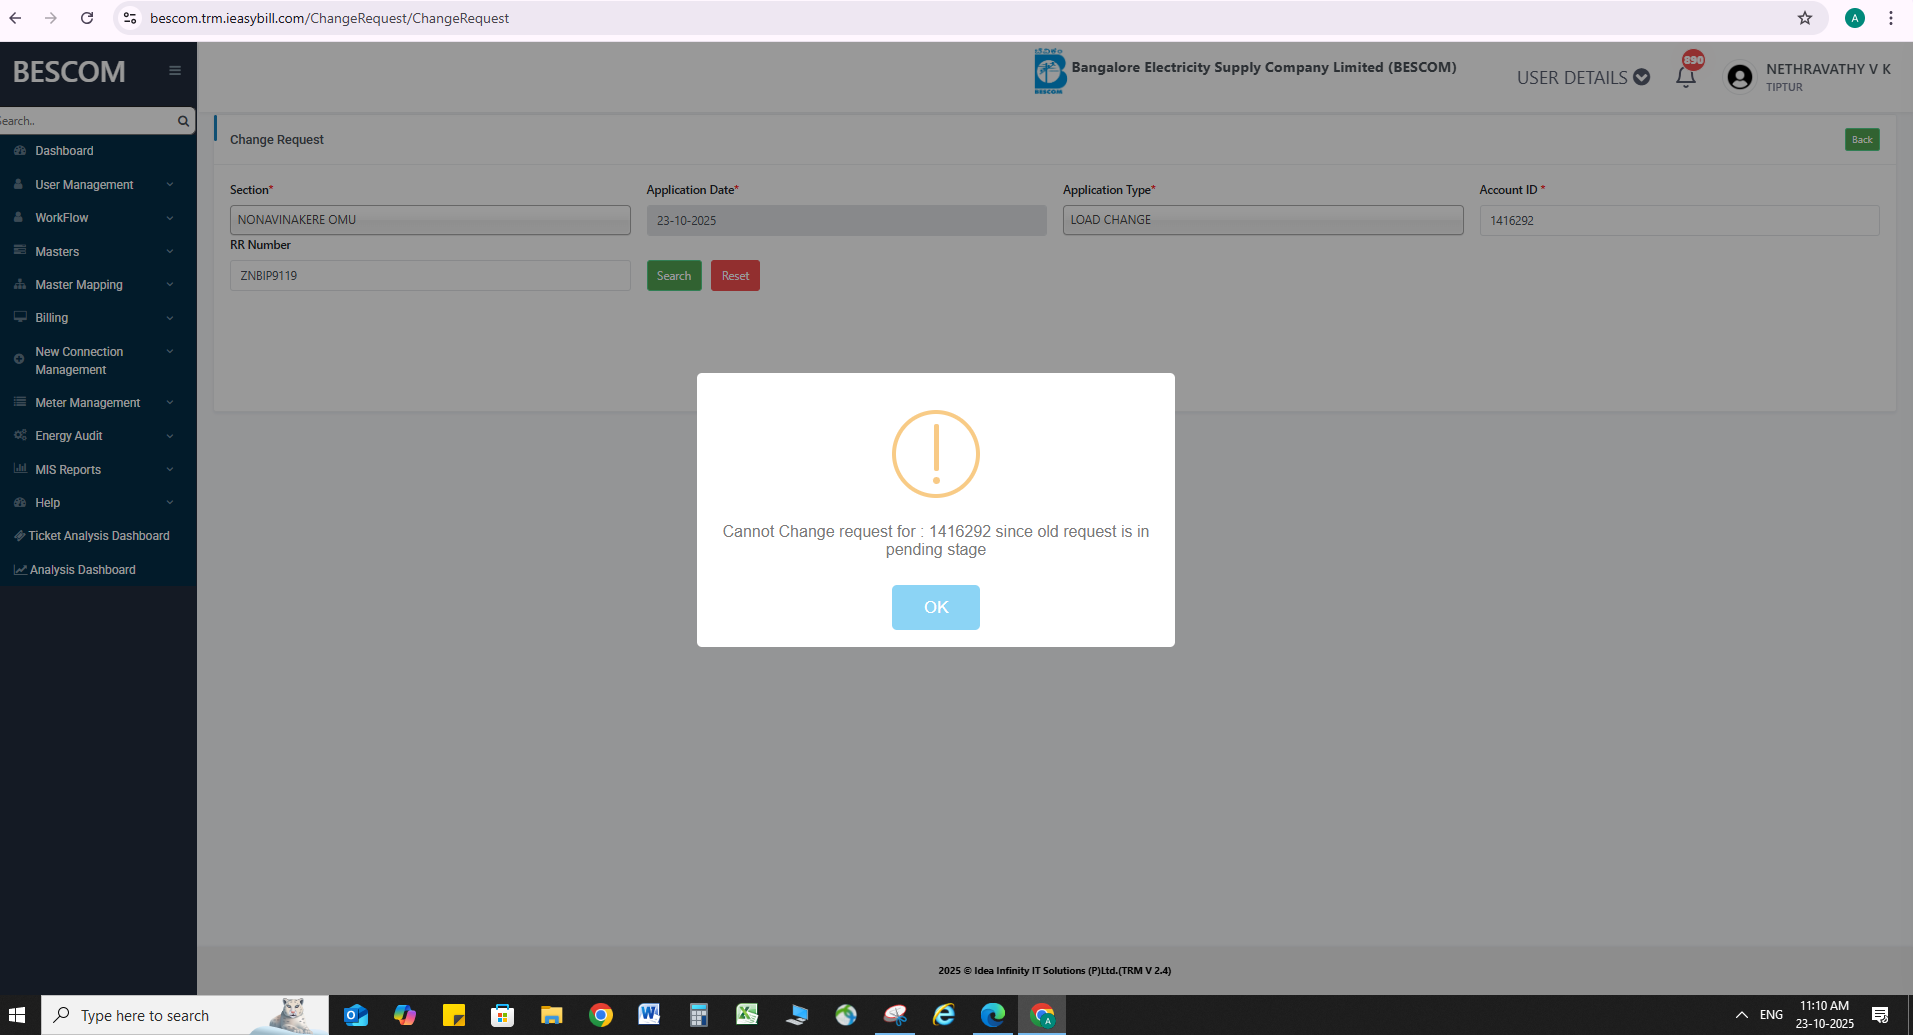
Task: Click the green Back button
Action: point(1862,140)
